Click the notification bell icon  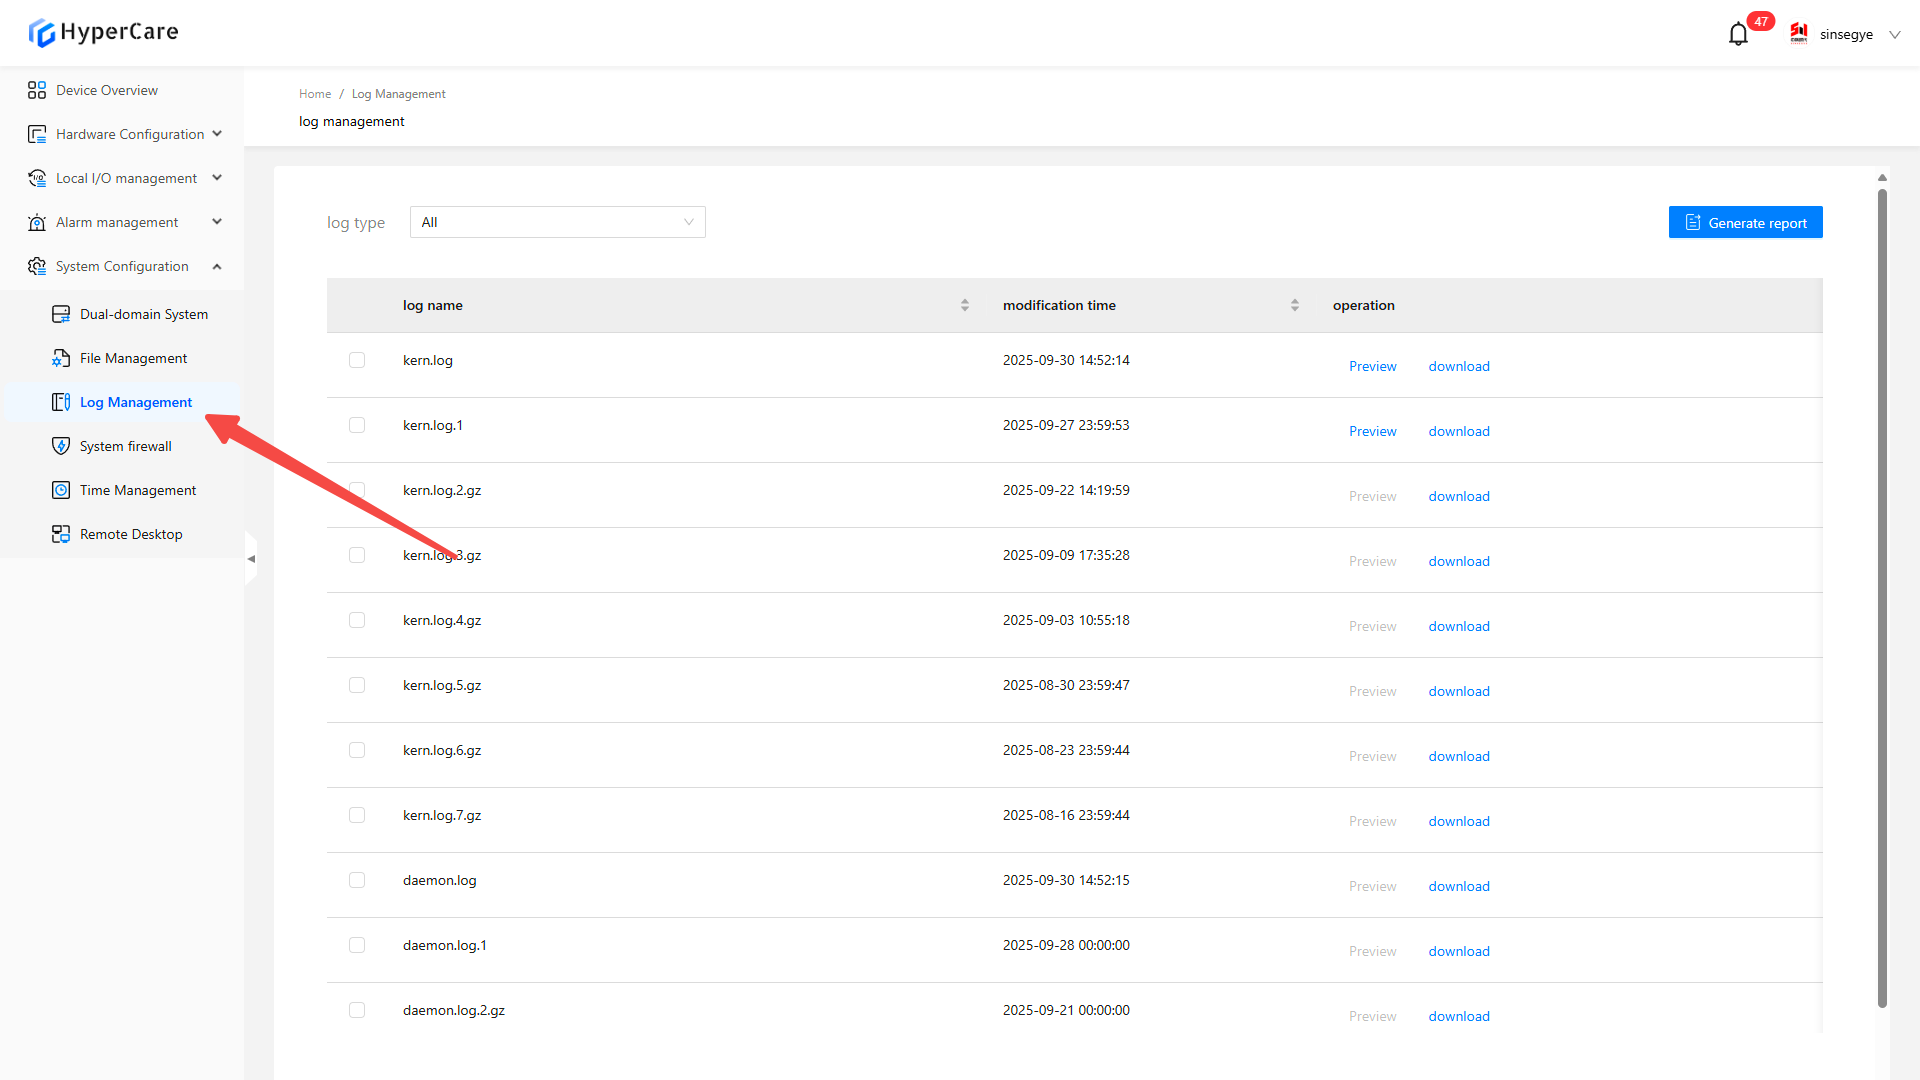pos(1738,35)
